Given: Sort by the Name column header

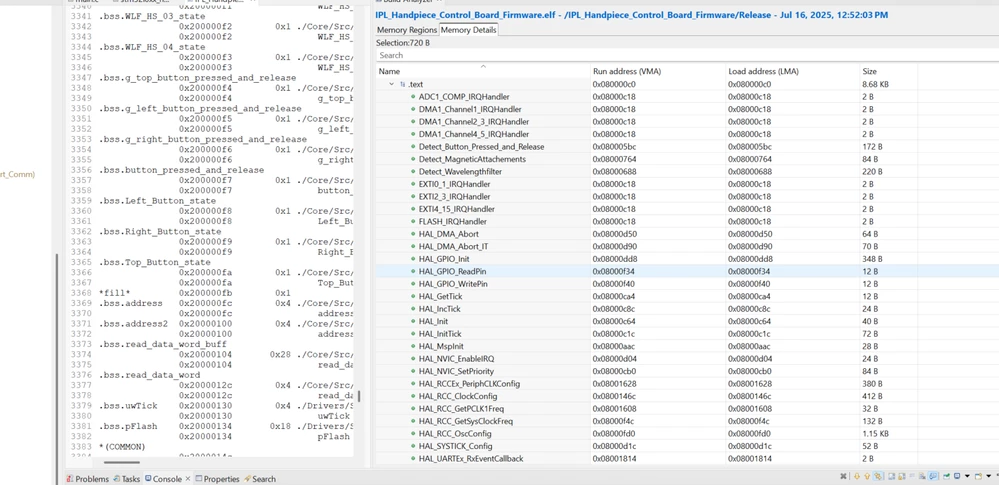Looking at the screenshot, I should (x=483, y=71).
